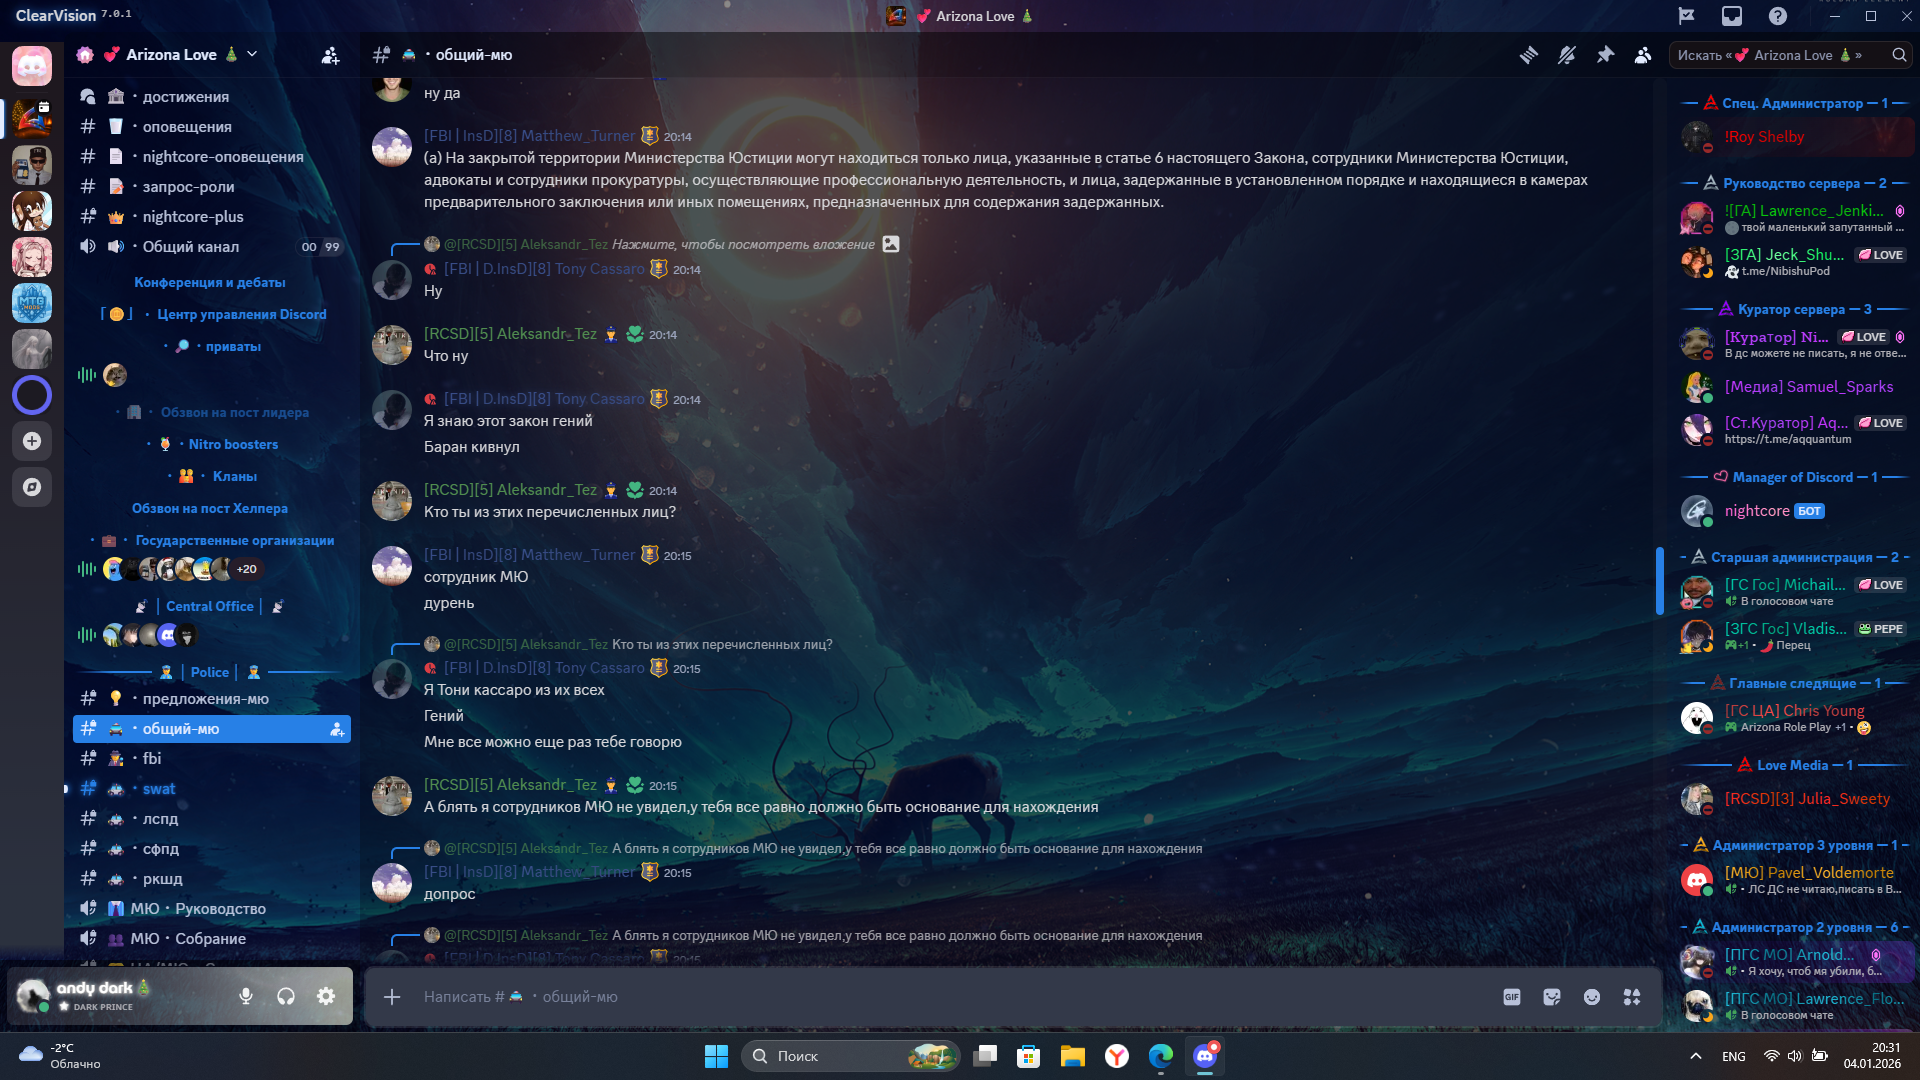Expand the Arizona Love server dropdown
1920x1080 pixels.
coord(252,54)
